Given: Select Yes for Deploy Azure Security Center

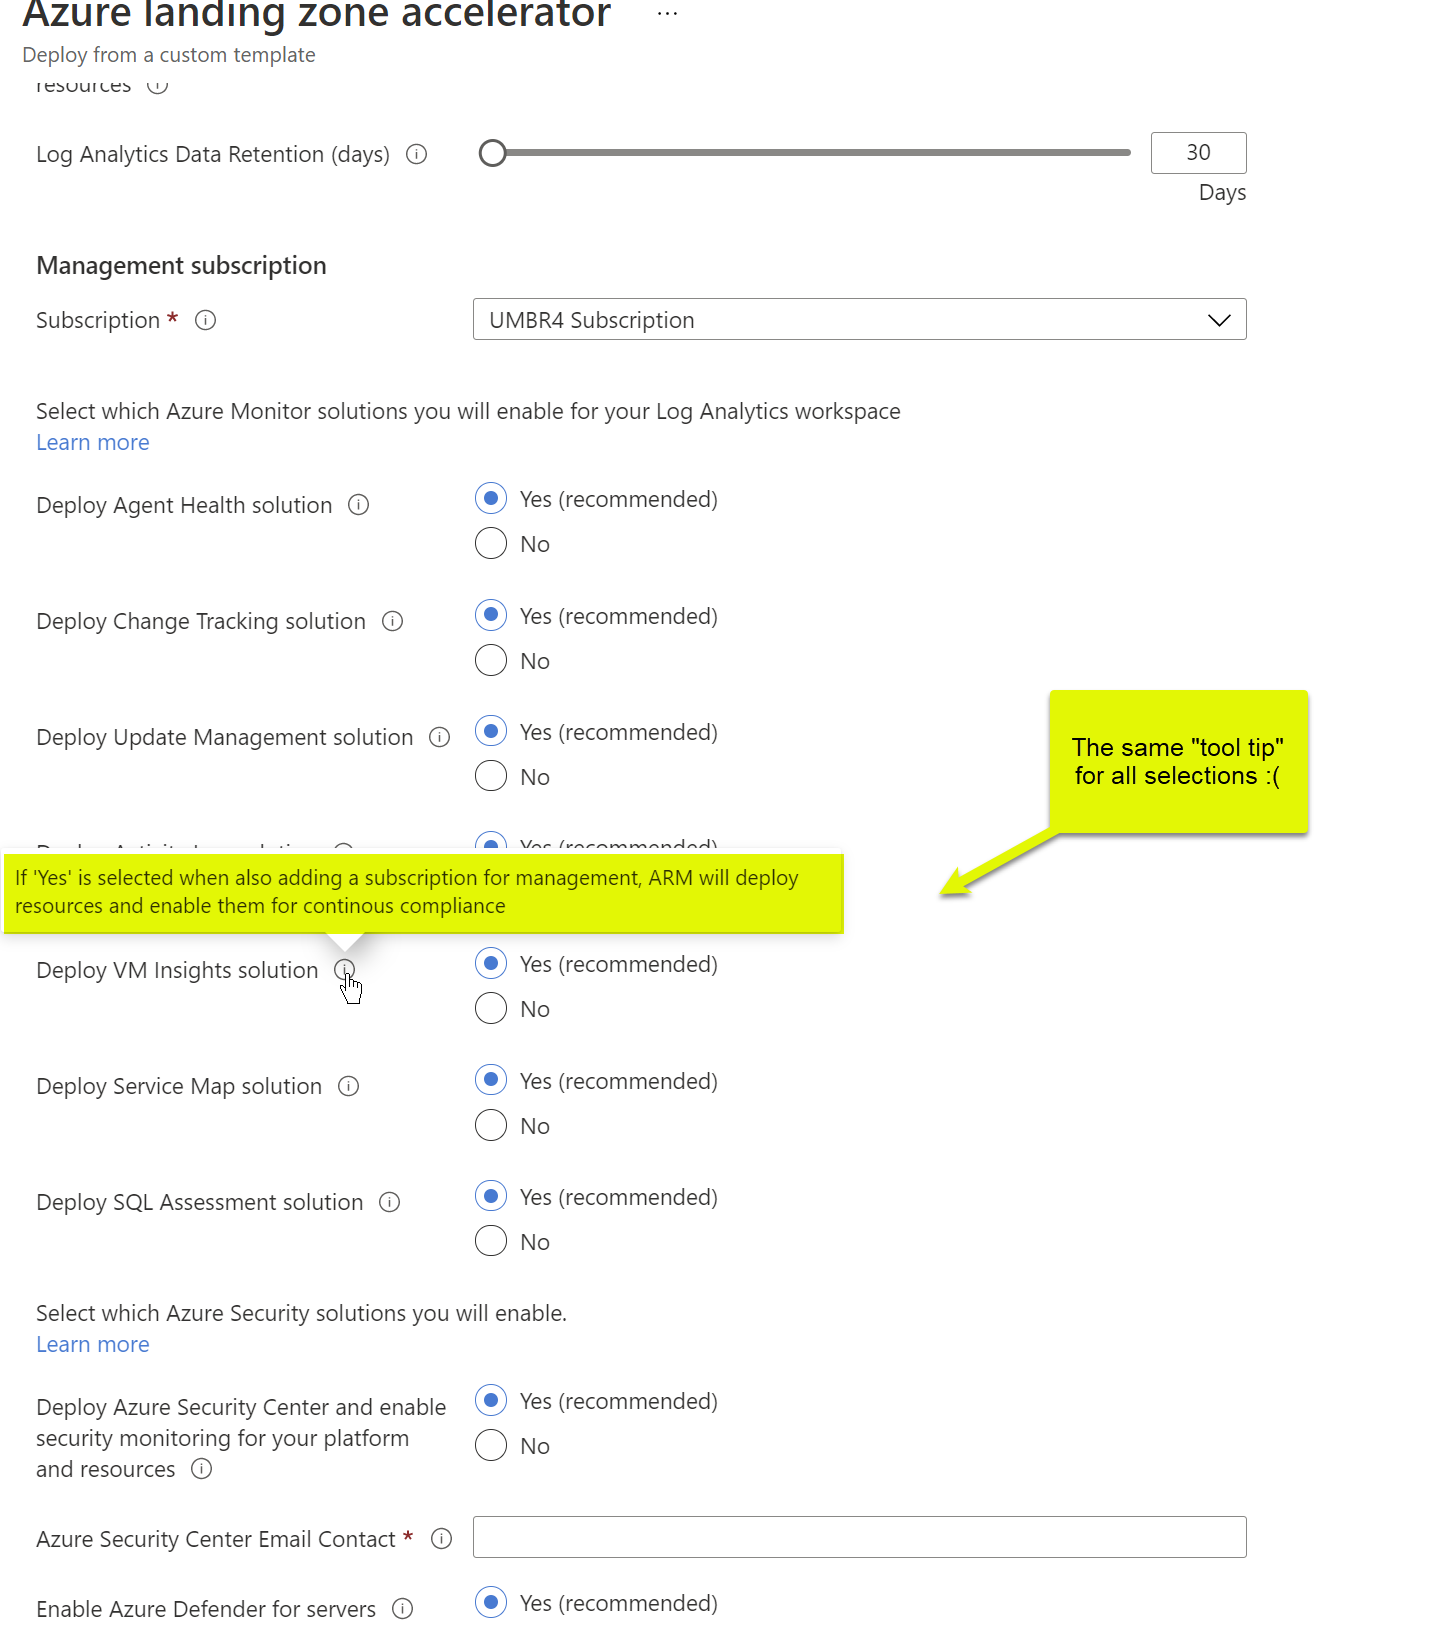Looking at the screenshot, I should click(x=491, y=1400).
